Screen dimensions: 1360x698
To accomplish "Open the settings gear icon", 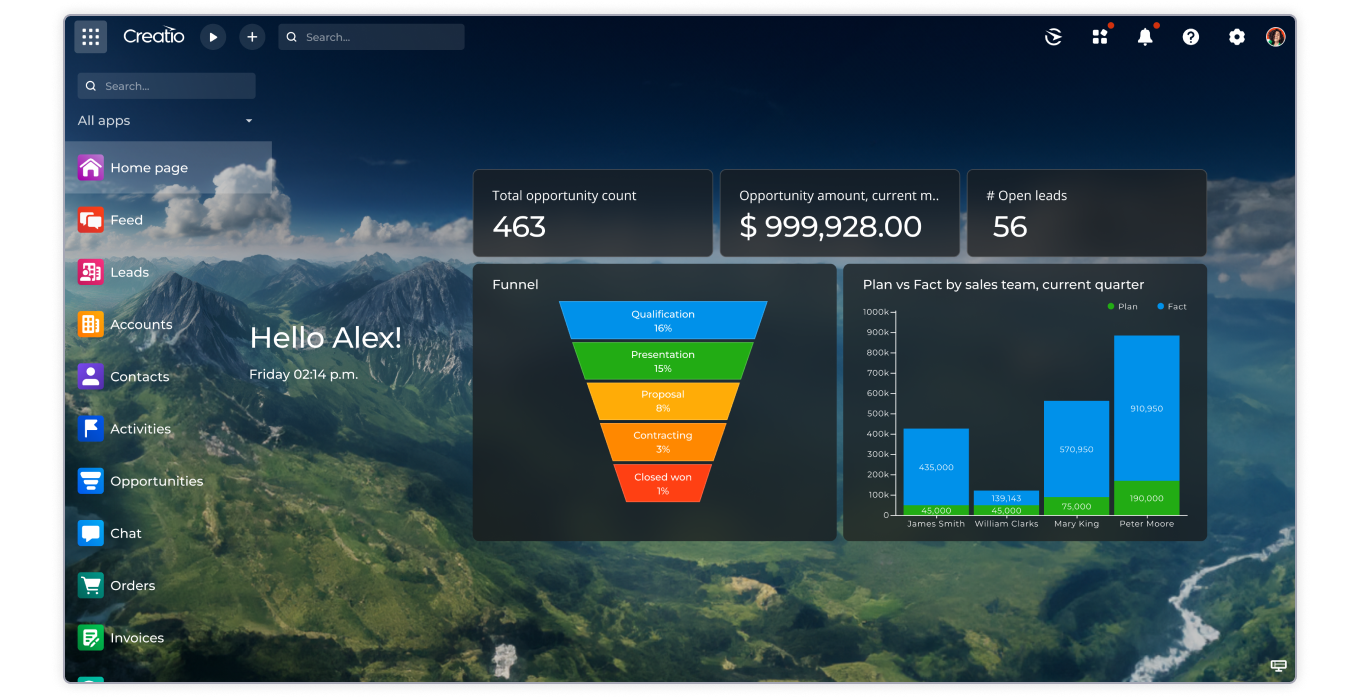I will click(x=1236, y=37).
